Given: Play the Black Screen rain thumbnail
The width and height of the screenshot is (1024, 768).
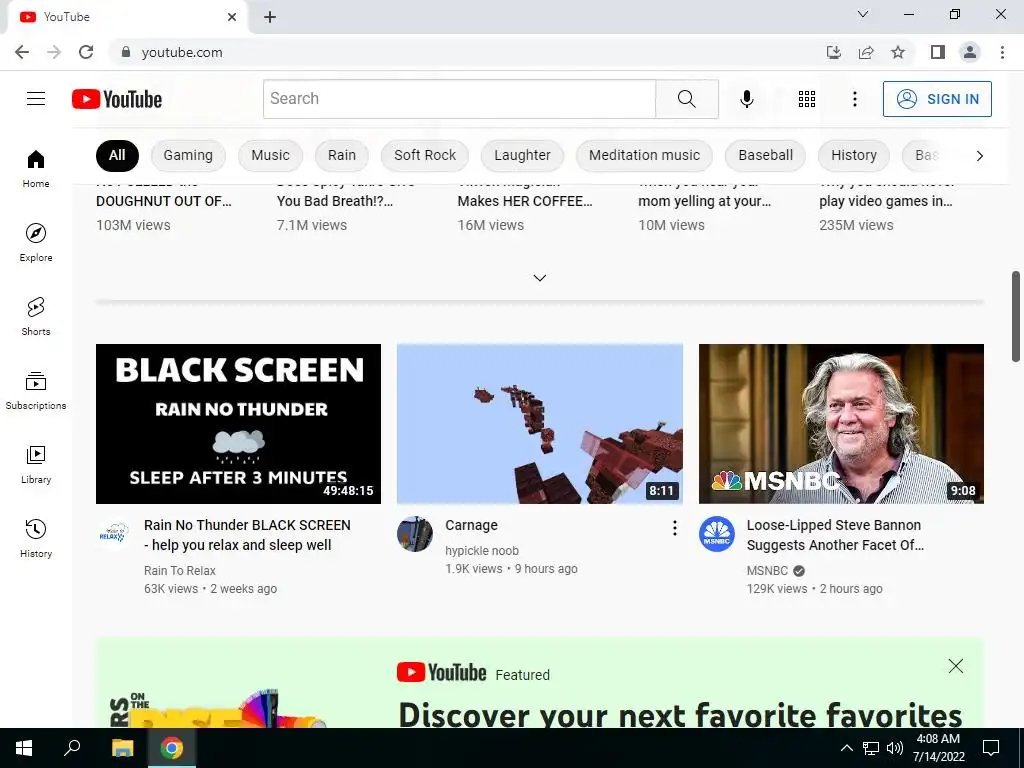Looking at the screenshot, I should (x=238, y=424).
